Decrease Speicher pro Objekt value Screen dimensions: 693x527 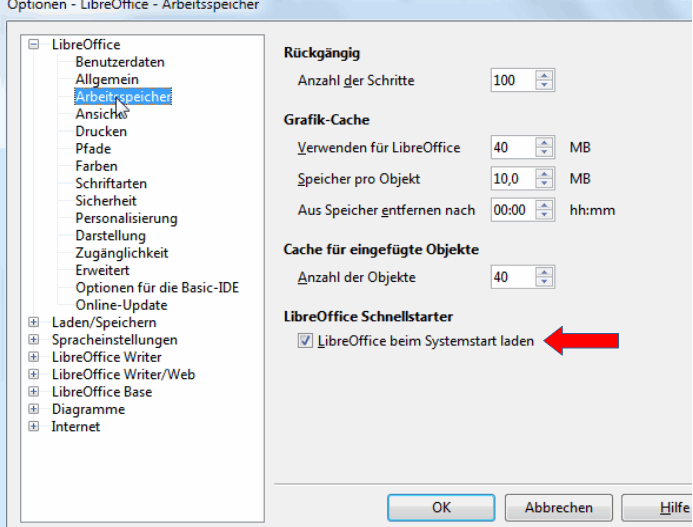(544, 183)
